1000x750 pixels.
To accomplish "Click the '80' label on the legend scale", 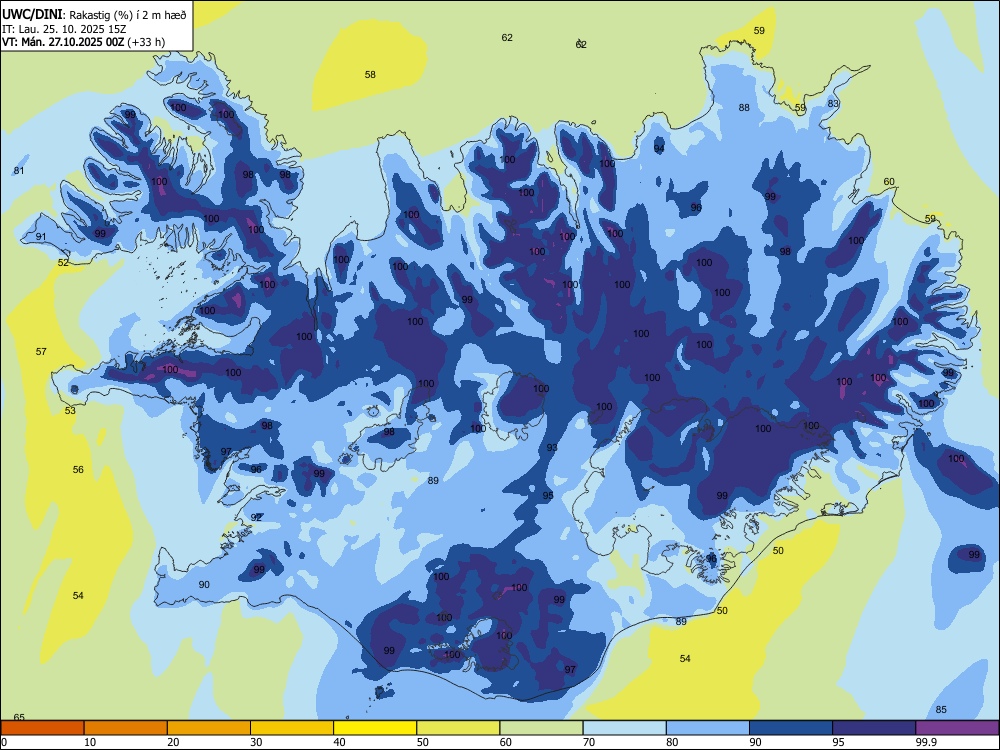I will click(672, 742).
